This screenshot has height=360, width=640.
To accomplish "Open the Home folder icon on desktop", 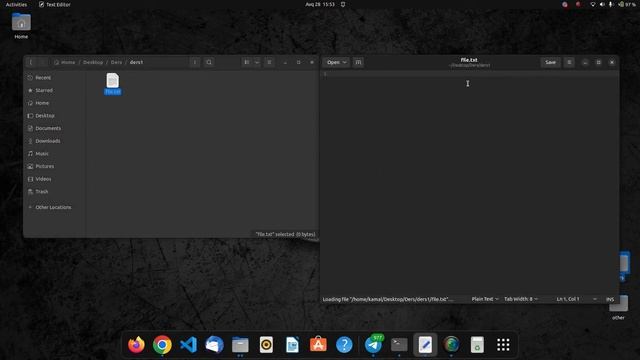I will click(21, 26).
